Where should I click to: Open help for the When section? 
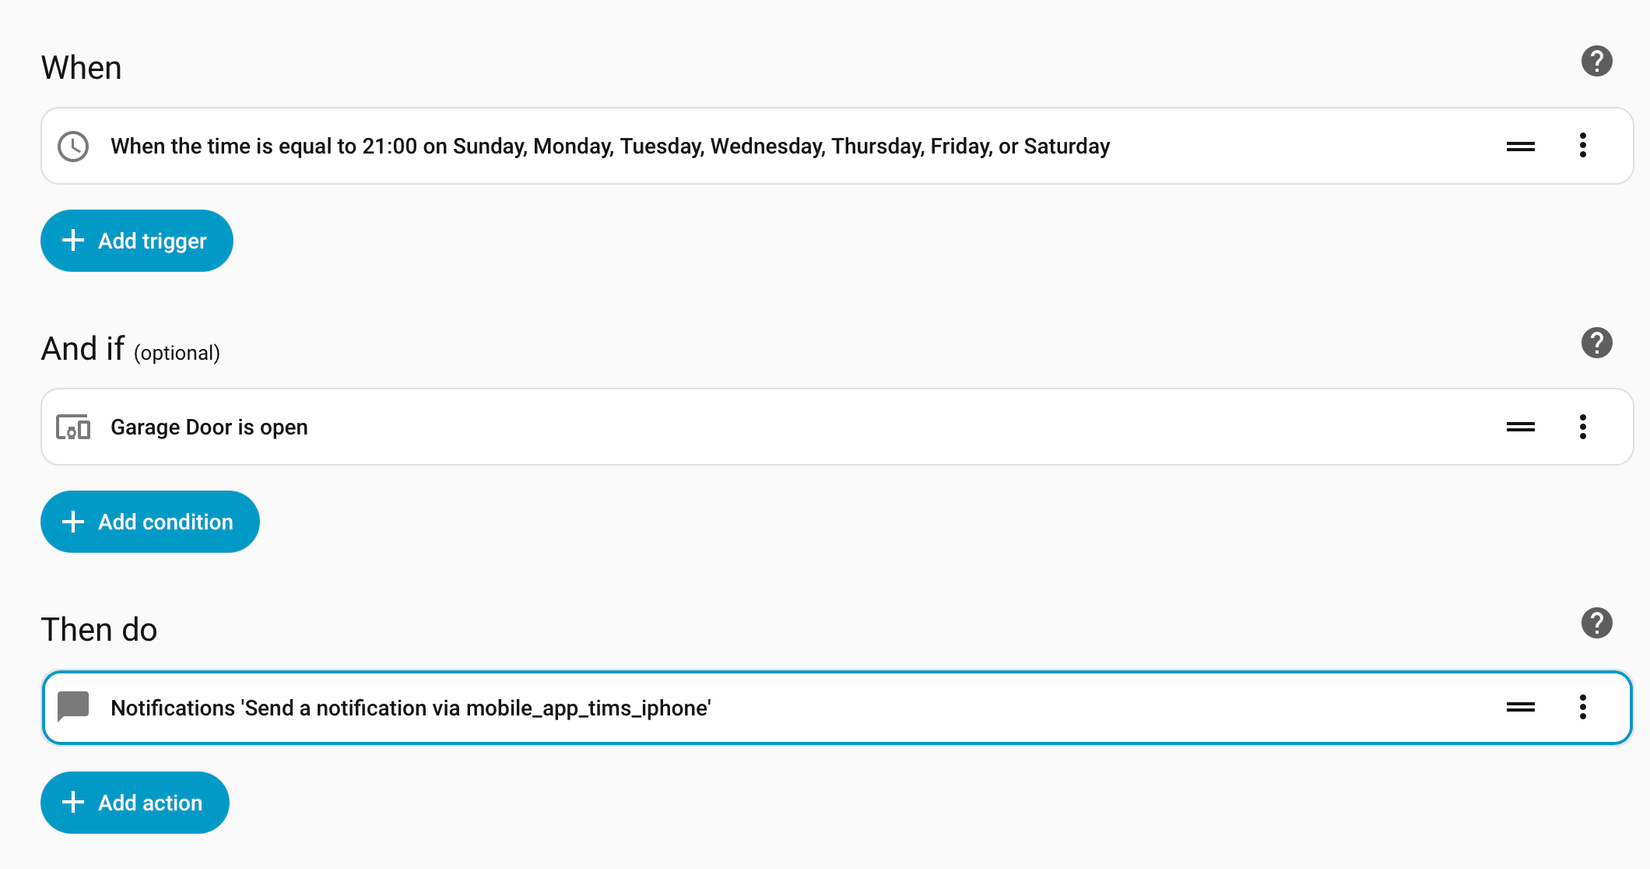click(1596, 62)
